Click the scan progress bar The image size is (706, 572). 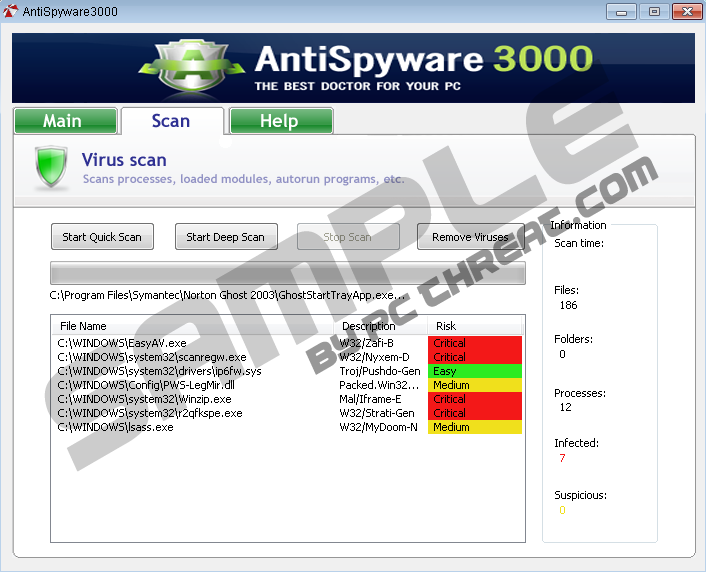coord(288,273)
